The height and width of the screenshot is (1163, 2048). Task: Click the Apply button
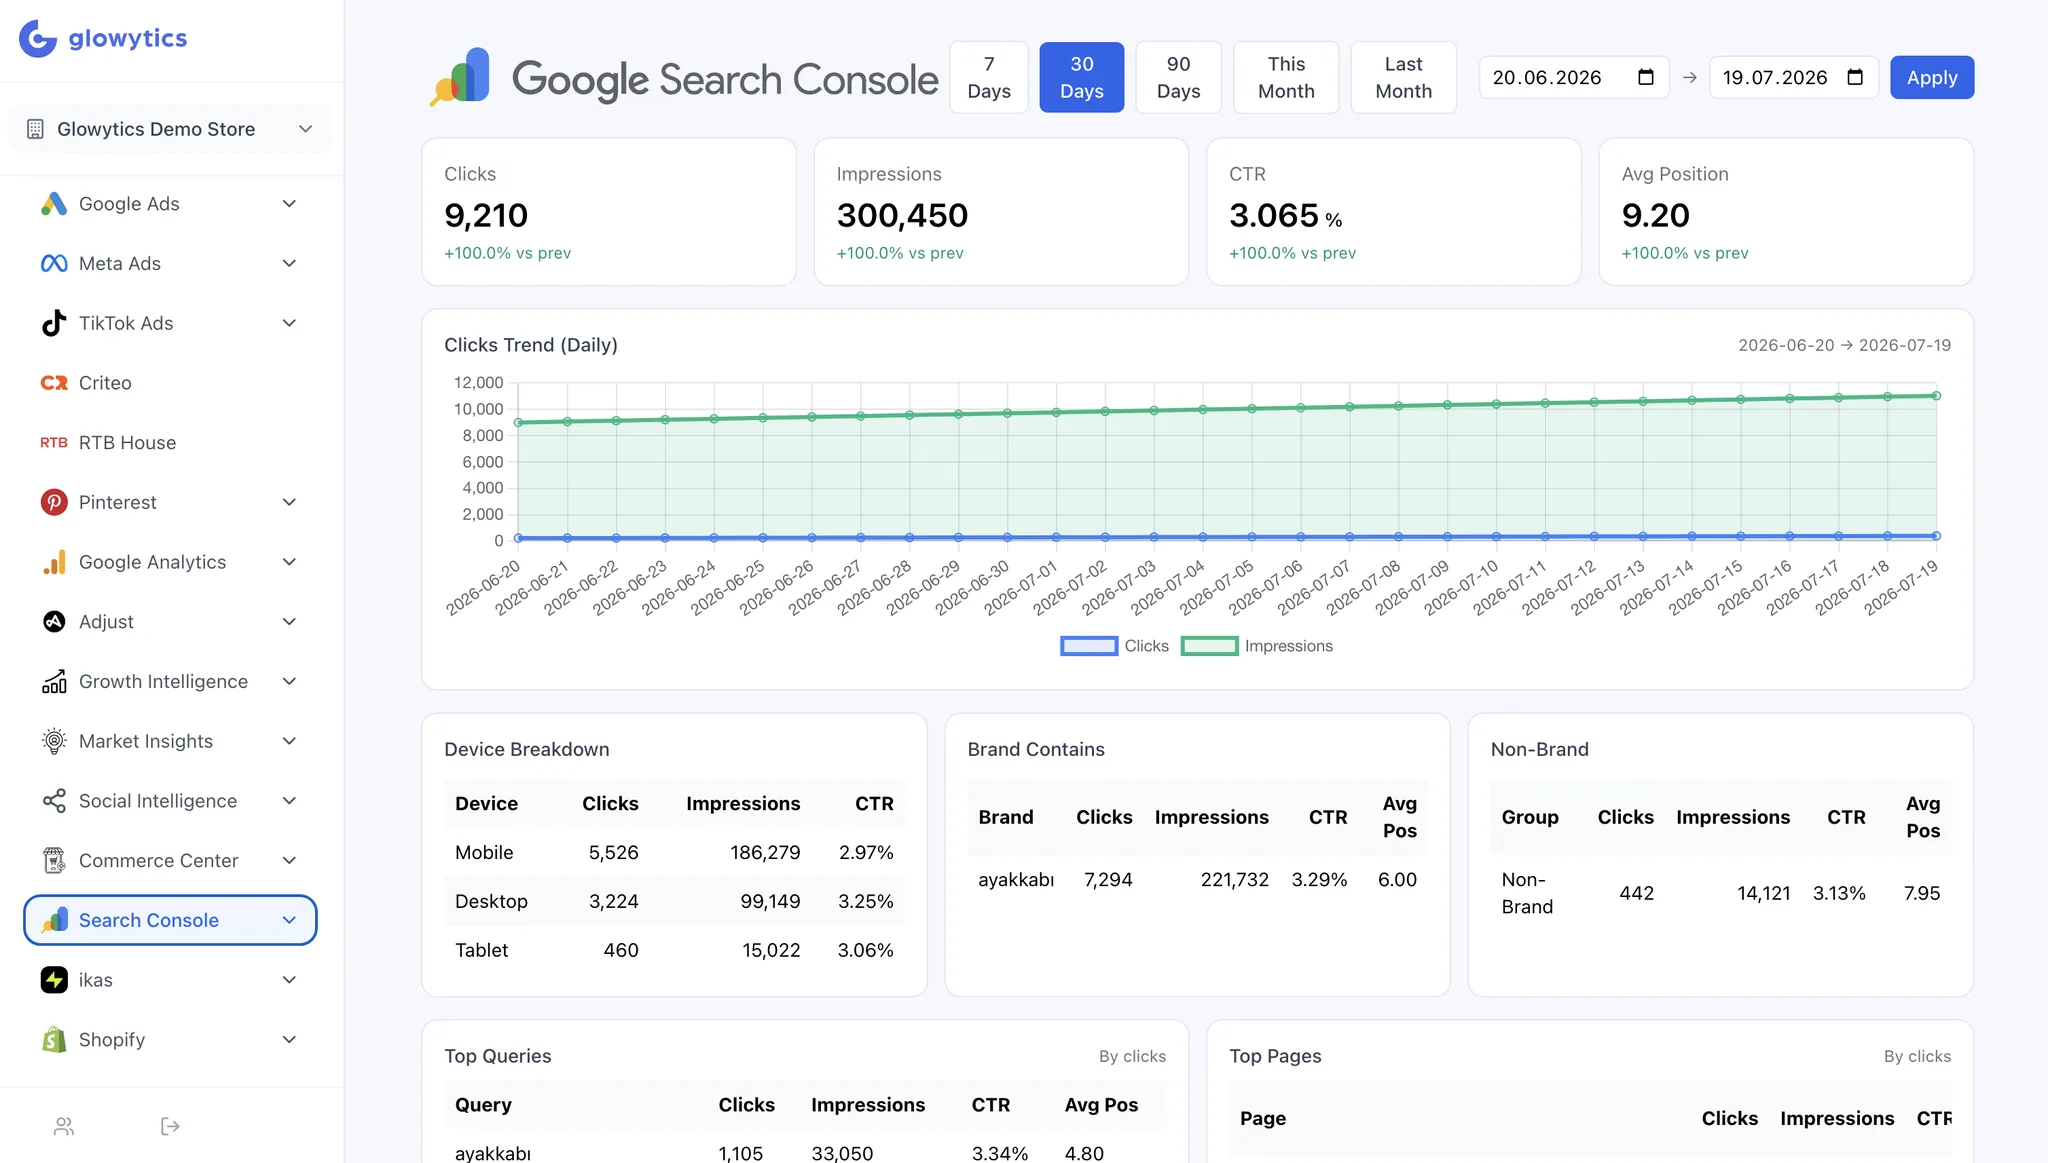(x=1932, y=77)
